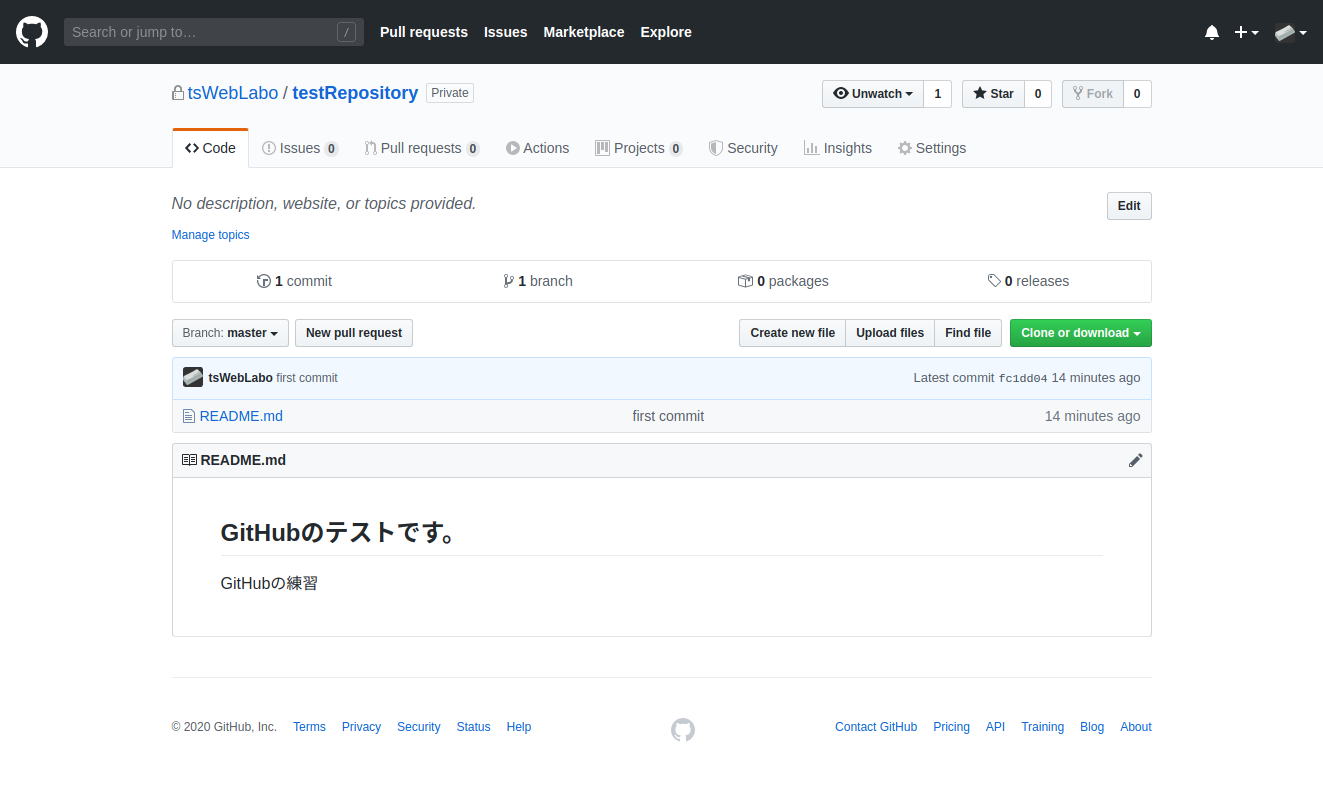
Task: Switch to the repository Pull requests tab
Action: click(422, 148)
